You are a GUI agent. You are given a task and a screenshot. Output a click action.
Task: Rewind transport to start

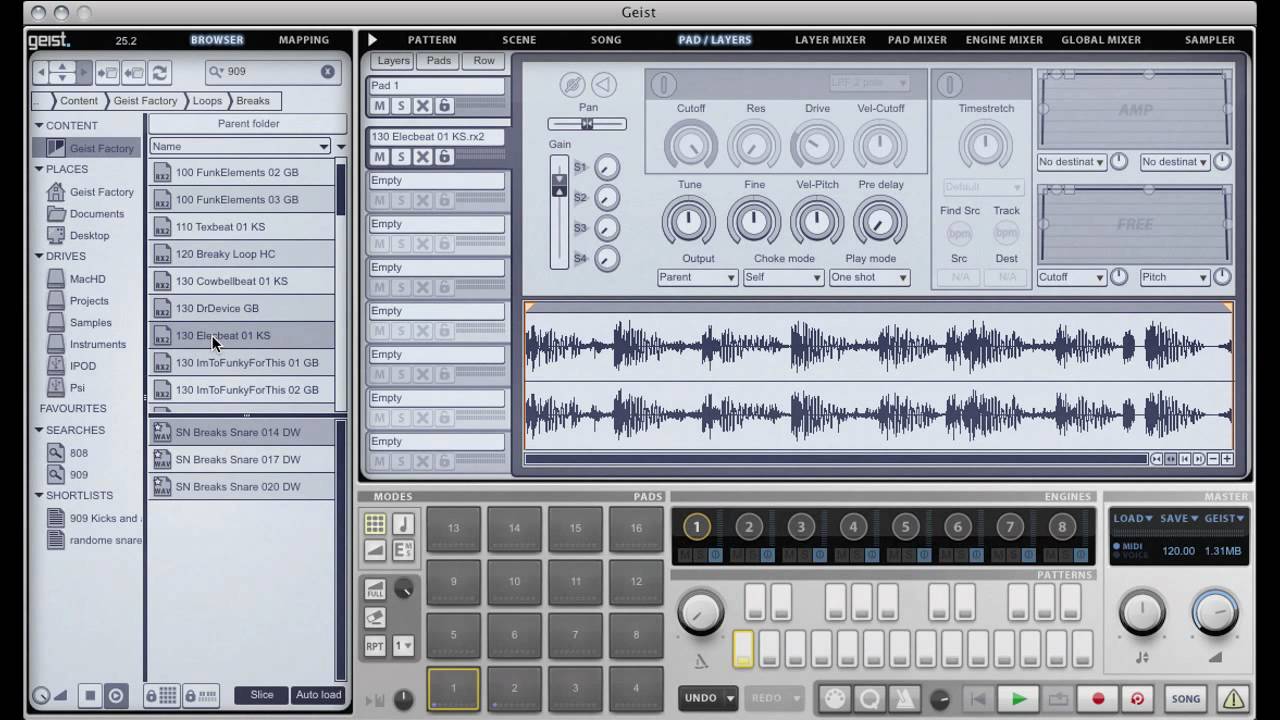979,699
